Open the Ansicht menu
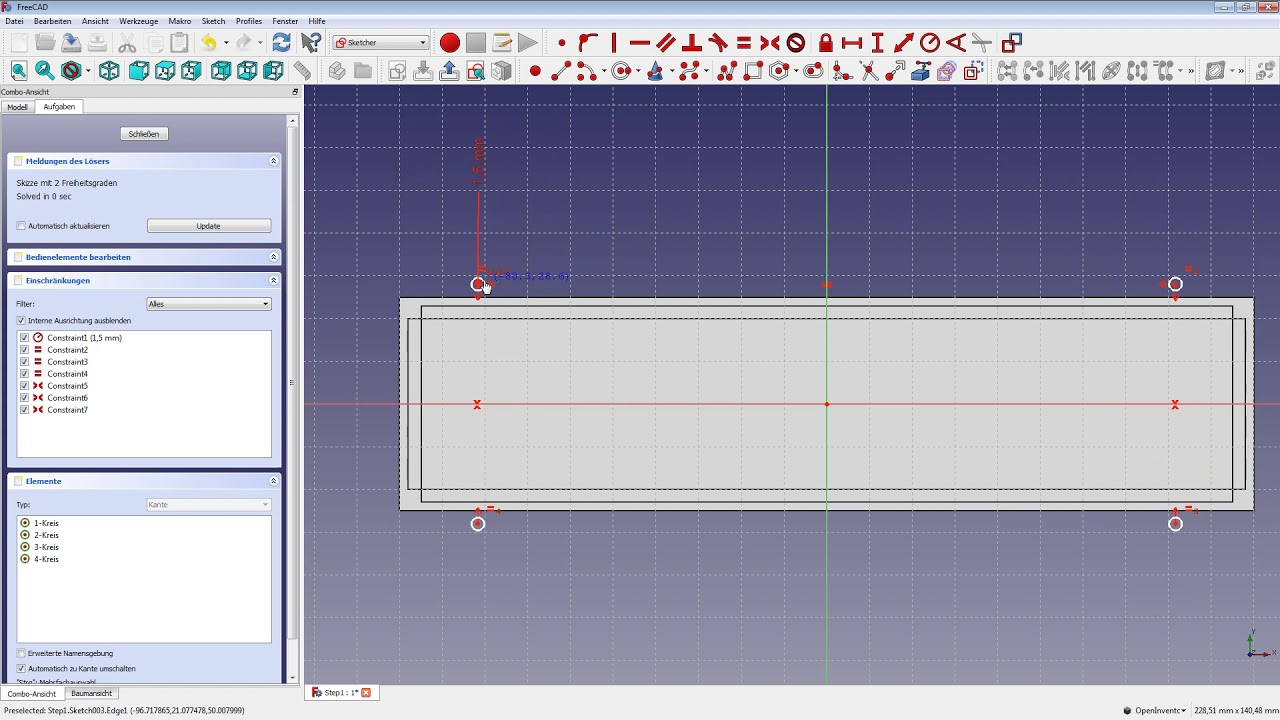Viewport: 1280px width, 720px height. coord(95,21)
